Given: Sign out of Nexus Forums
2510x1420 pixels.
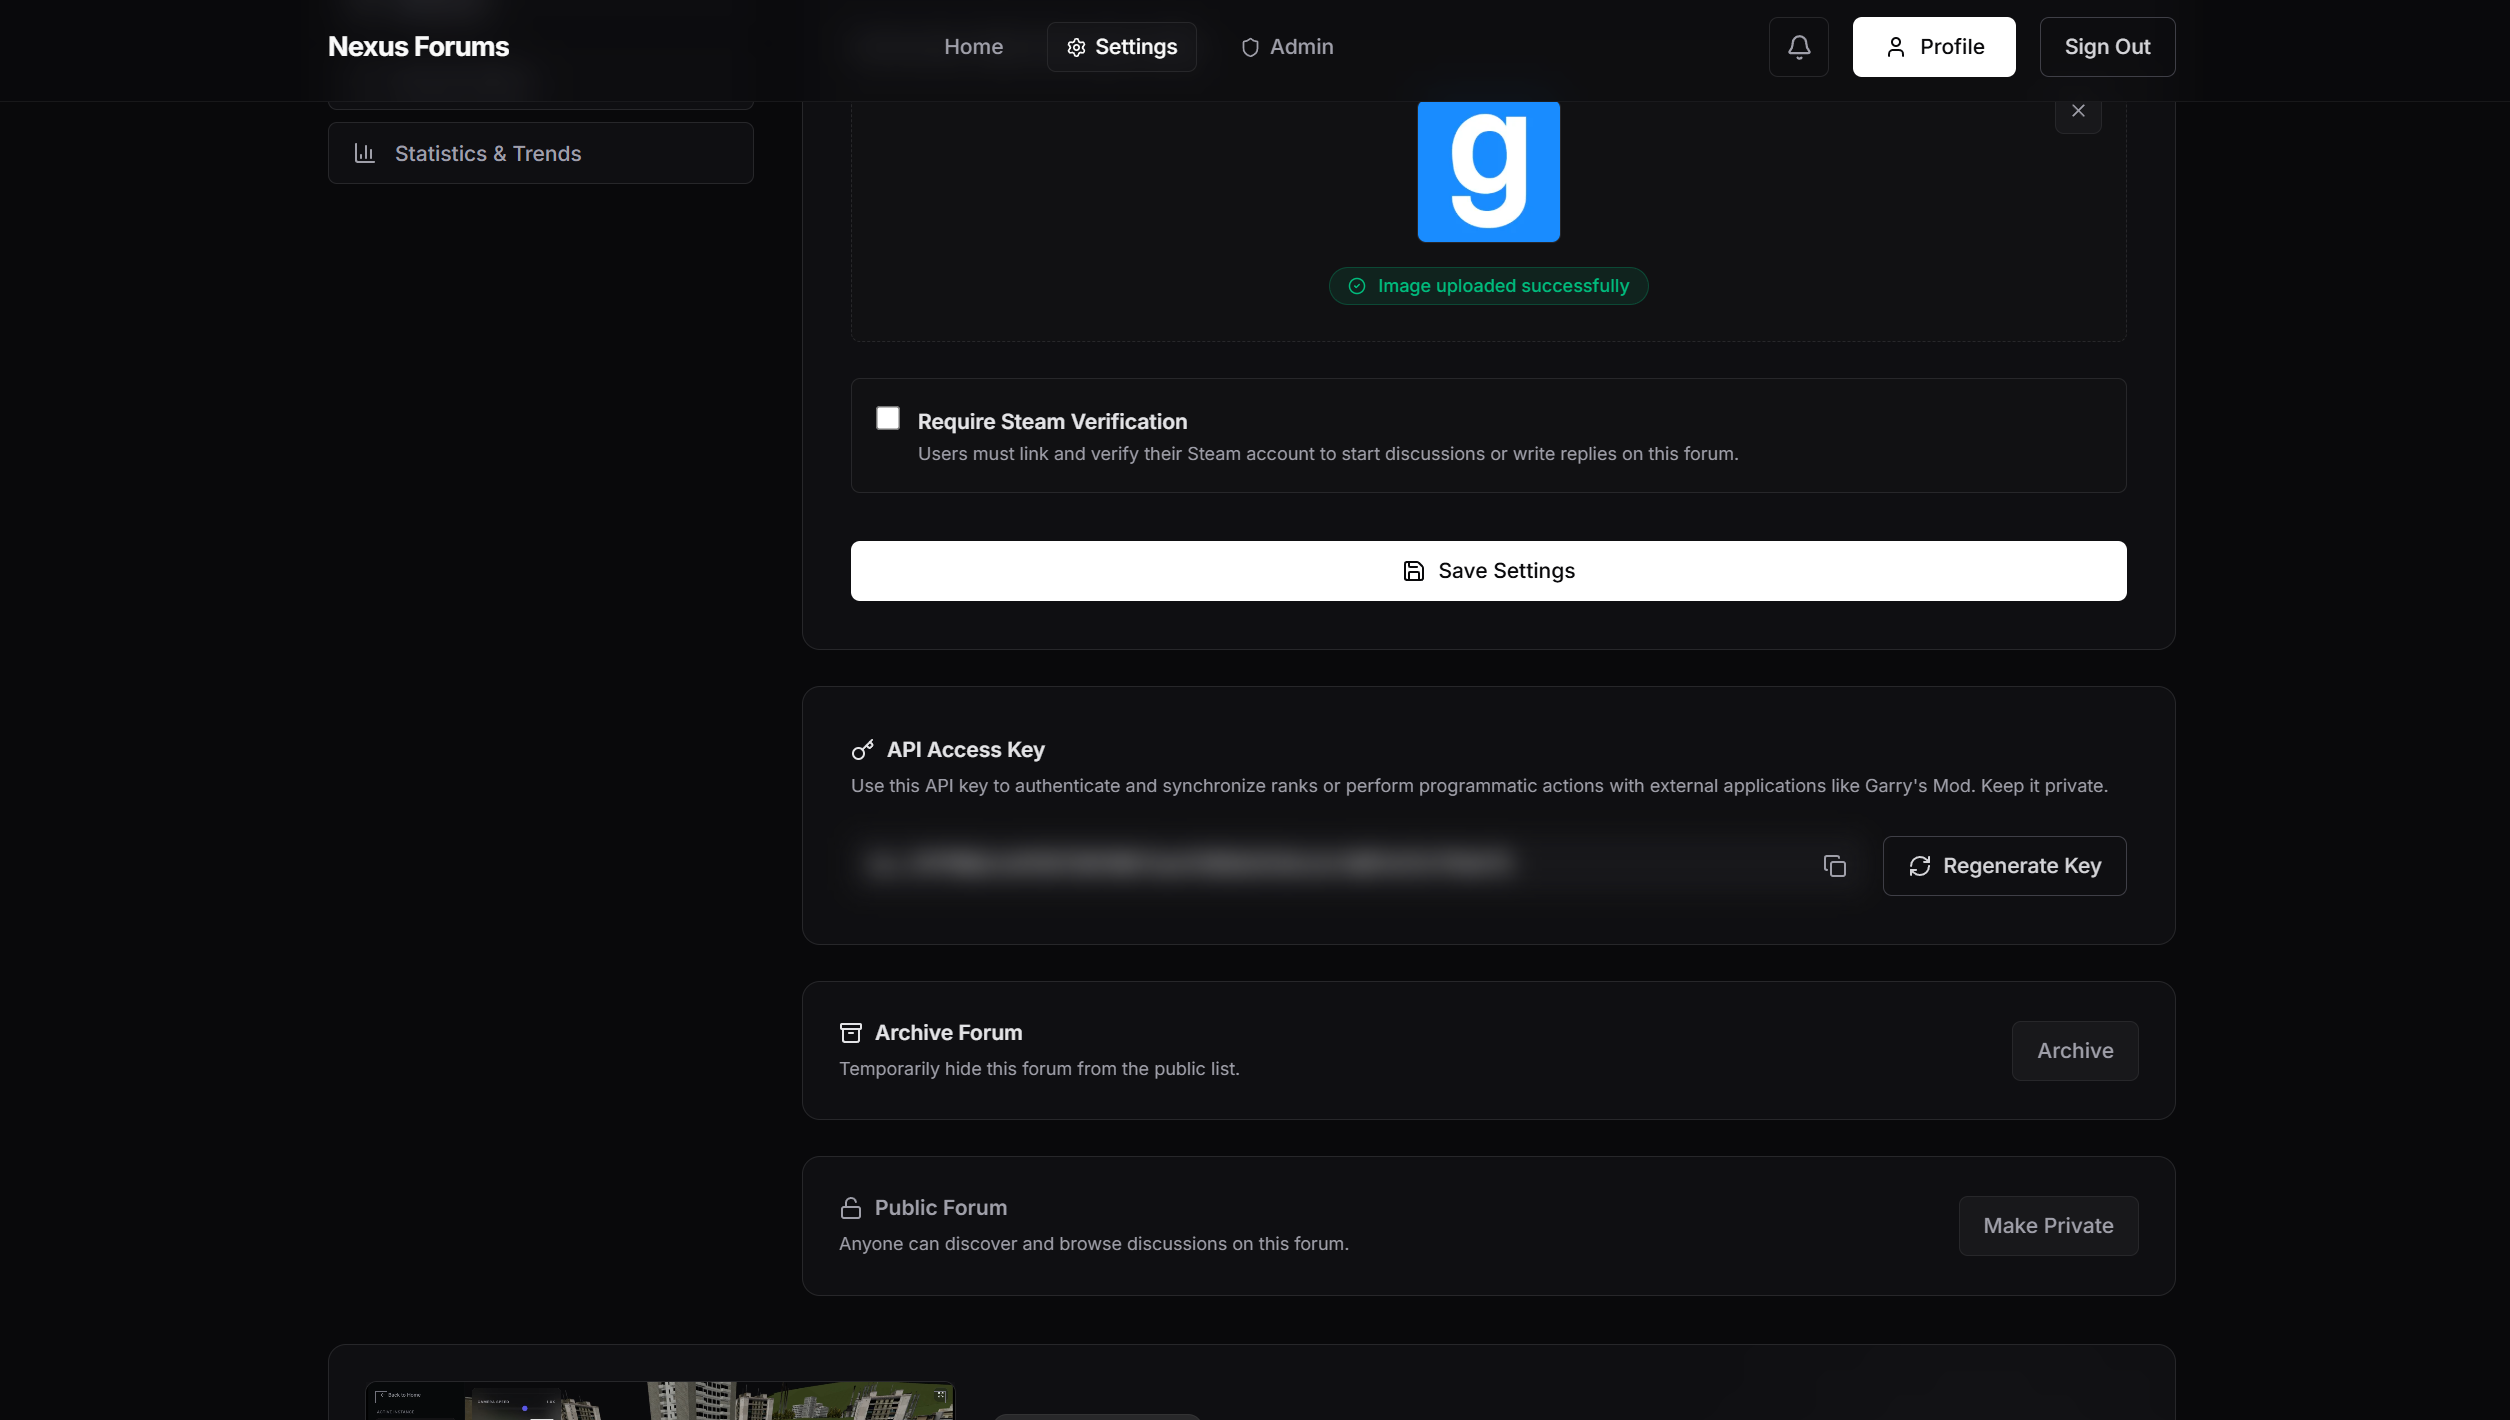Looking at the screenshot, I should (x=2107, y=47).
